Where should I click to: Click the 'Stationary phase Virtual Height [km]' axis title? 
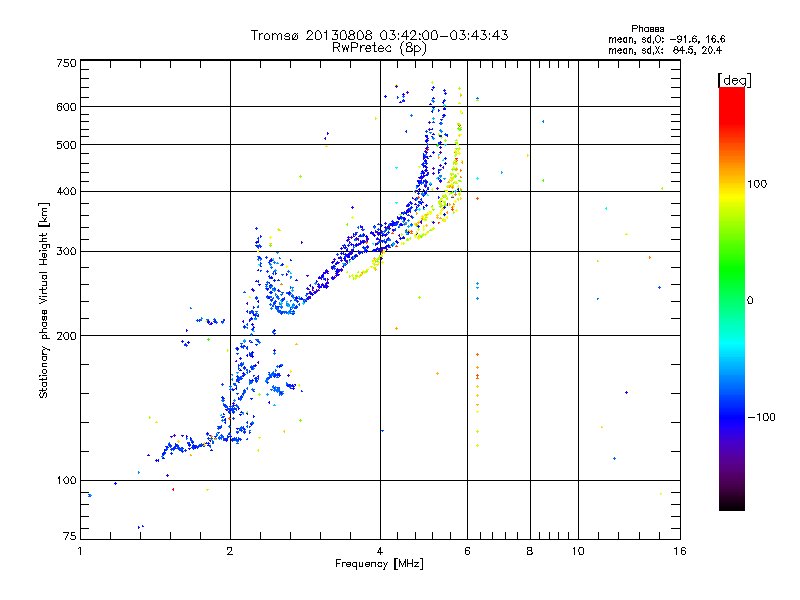click(44, 300)
